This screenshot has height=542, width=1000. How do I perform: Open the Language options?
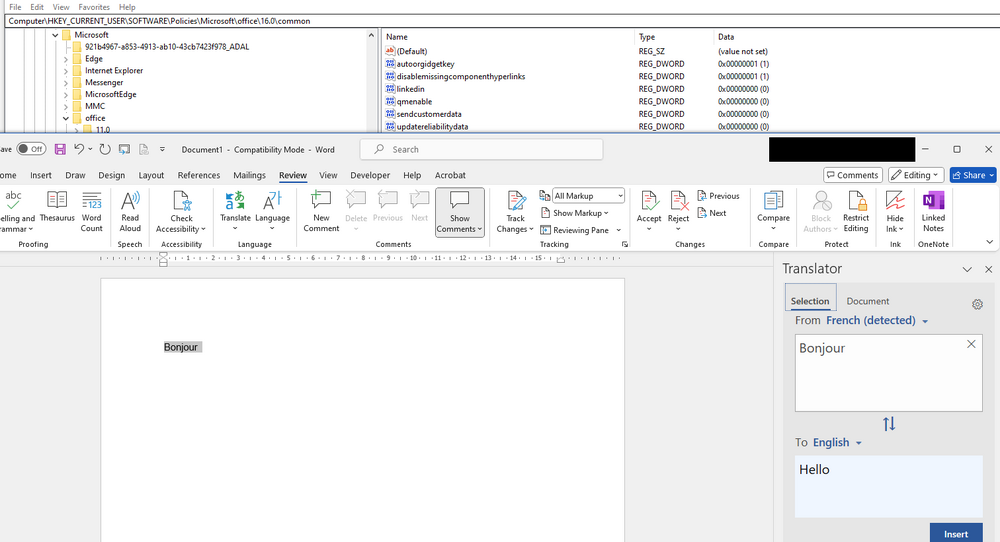click(x=272, y=212)
